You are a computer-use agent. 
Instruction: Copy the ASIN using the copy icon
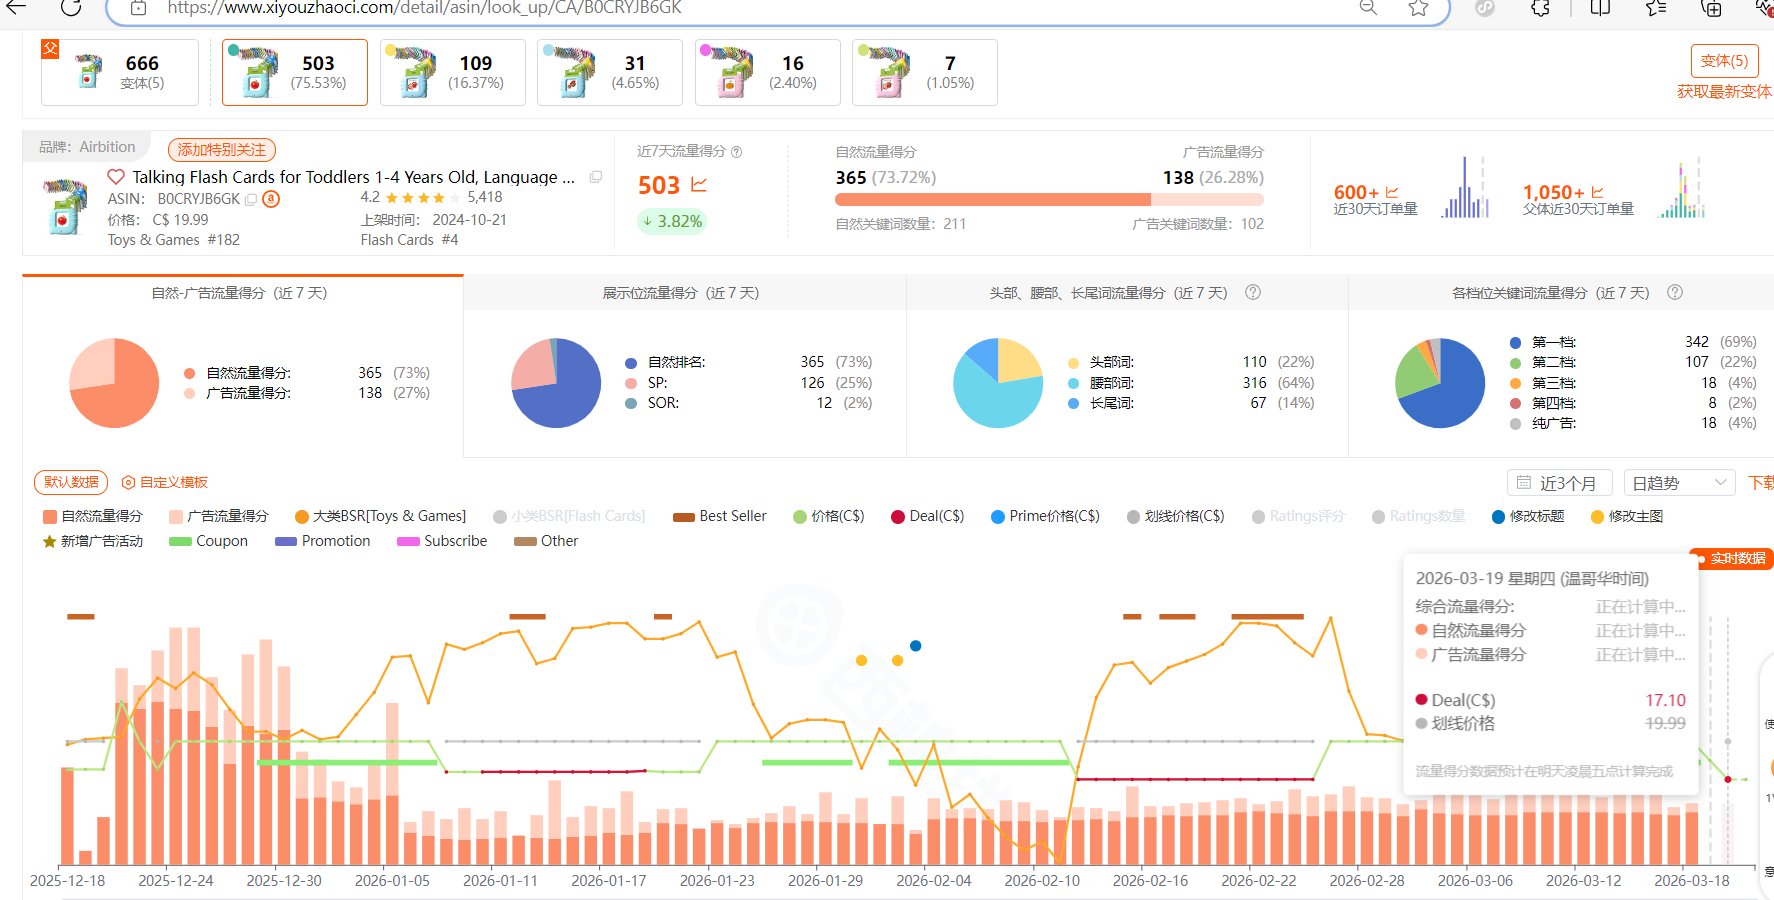[x=252, y=200]
